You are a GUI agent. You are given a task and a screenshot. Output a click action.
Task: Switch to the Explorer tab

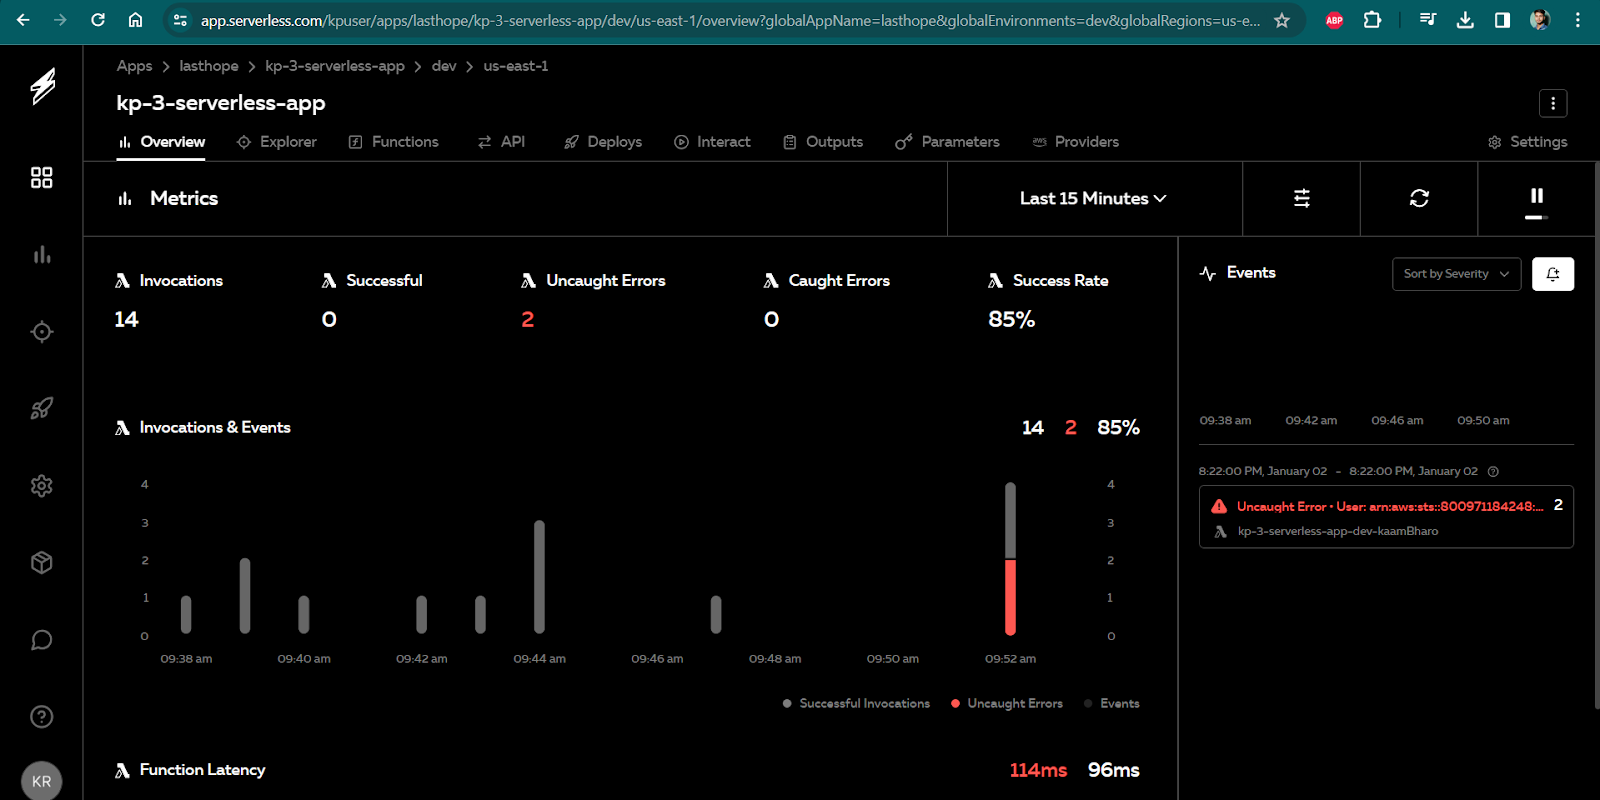pyautogui.click(x=277, y=142)
